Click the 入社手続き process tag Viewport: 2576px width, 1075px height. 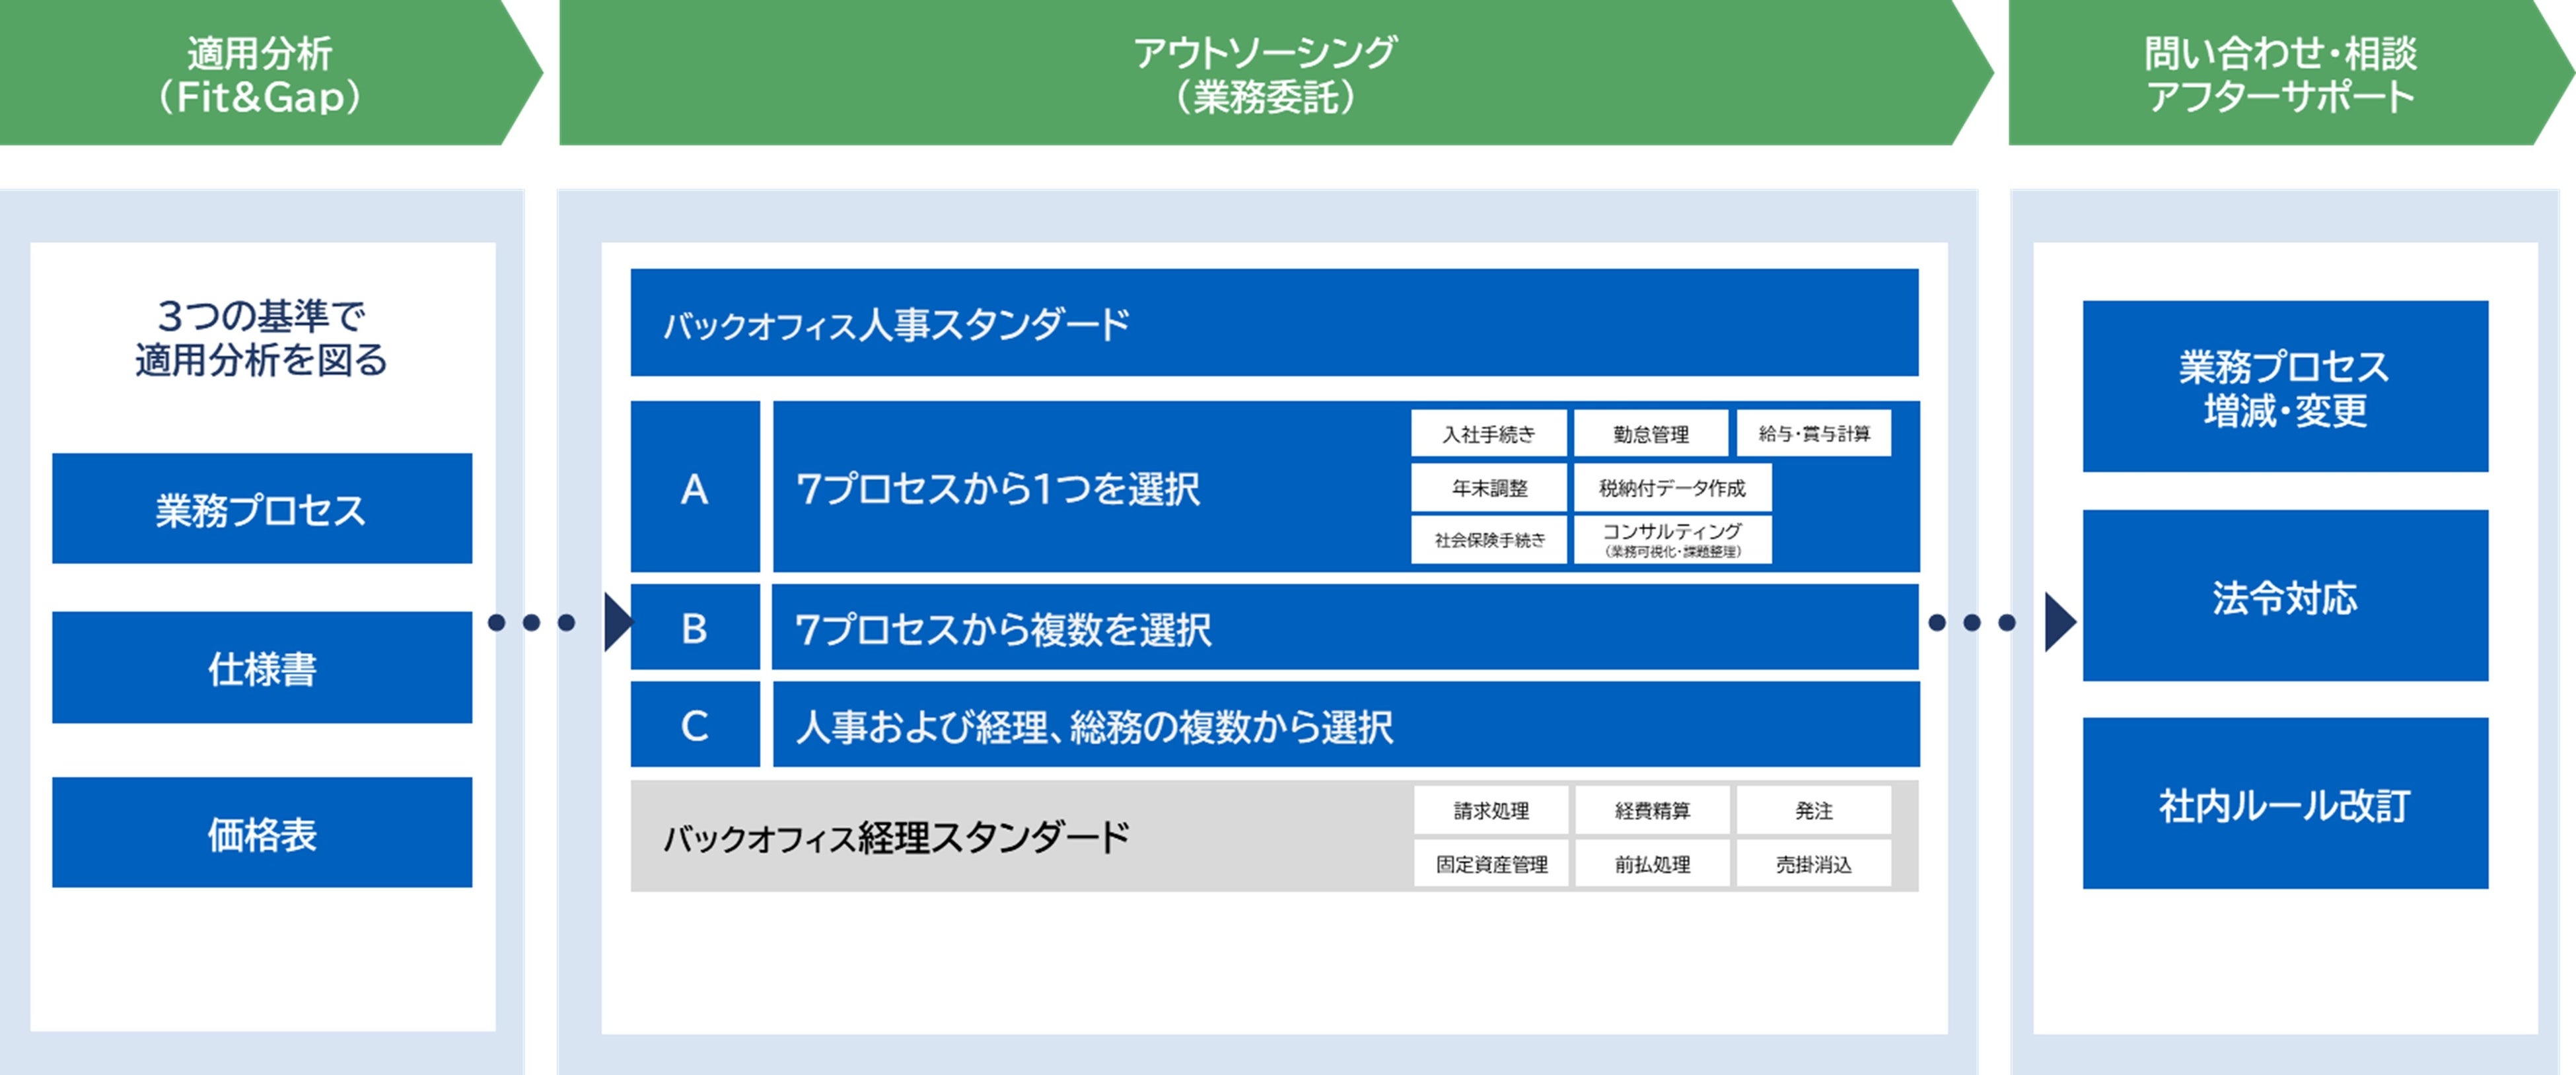click(x=1488, y=434)
